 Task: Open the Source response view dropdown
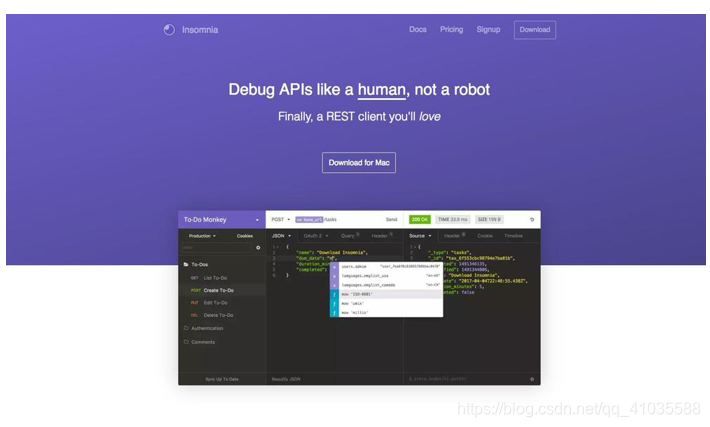(420, 236)
